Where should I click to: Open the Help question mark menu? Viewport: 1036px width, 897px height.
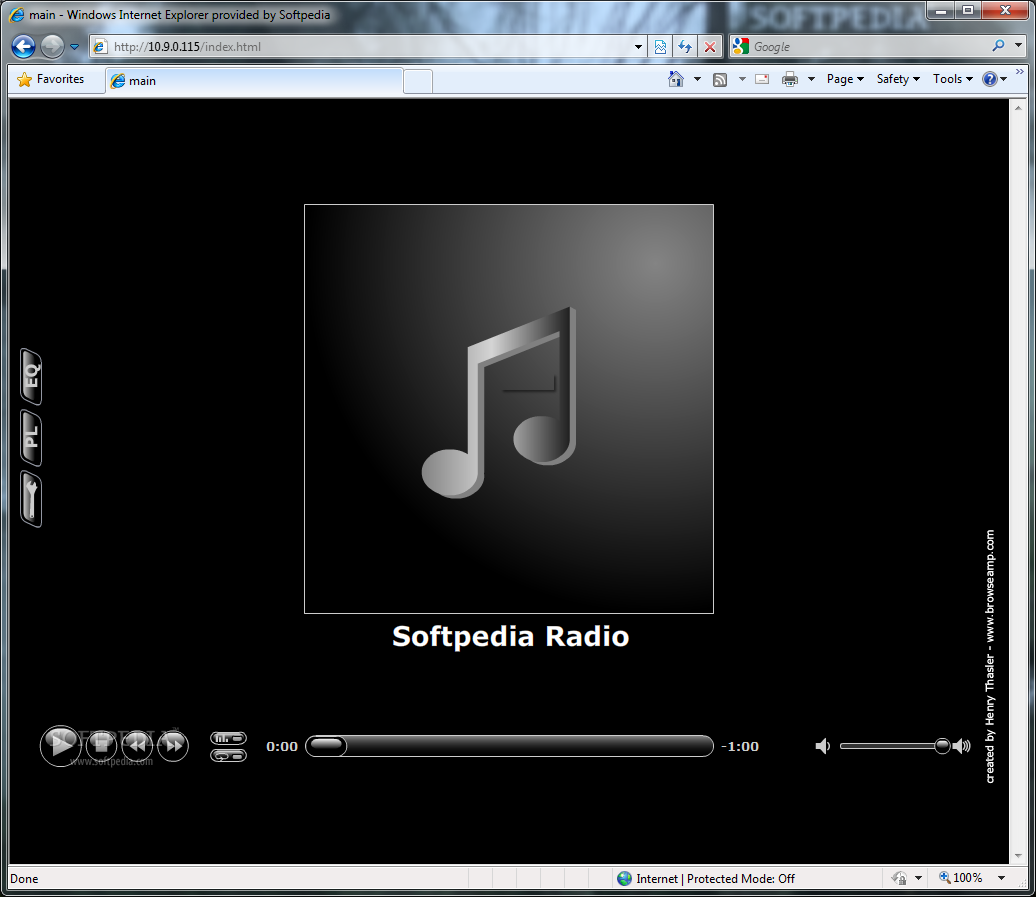(x=994, y=79)
